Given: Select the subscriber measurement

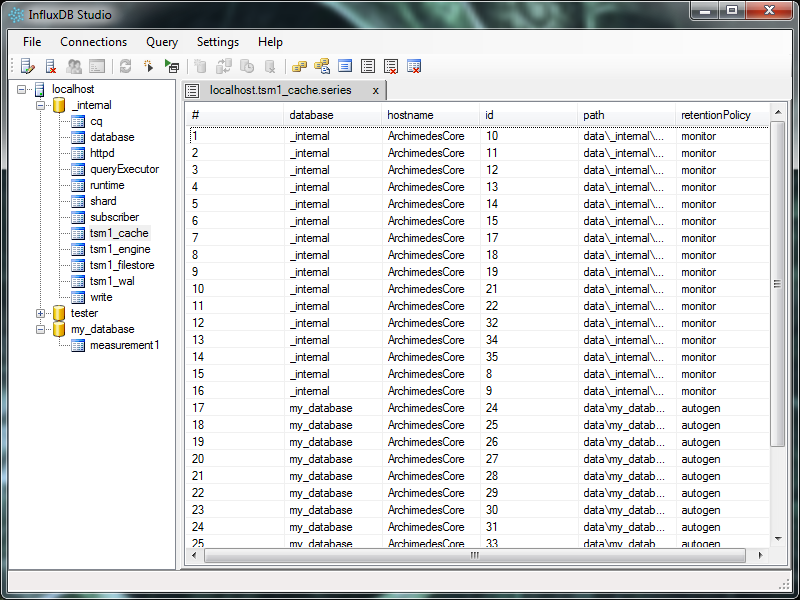Looking at the screenshot, I should 114,217.
